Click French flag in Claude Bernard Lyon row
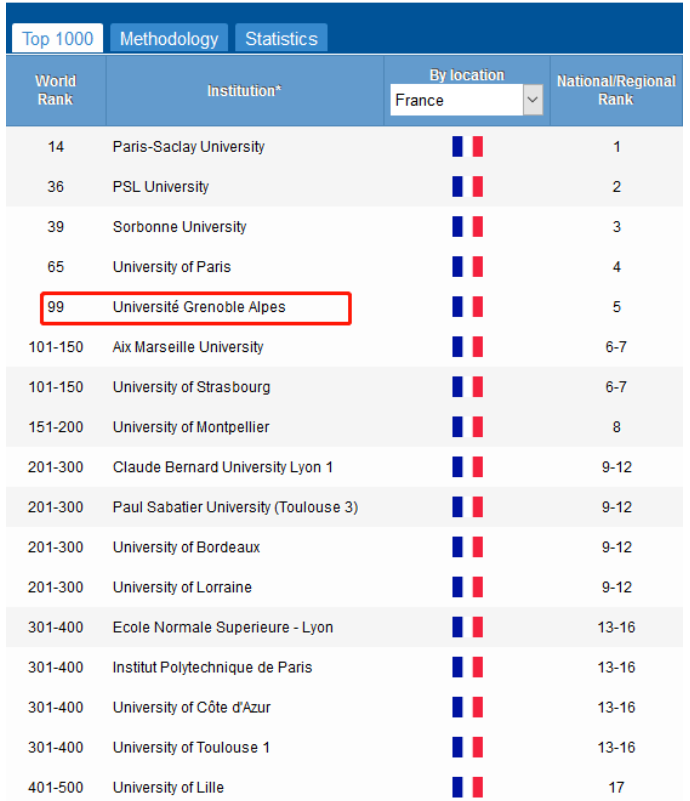This screenshot has height=801, width=690. [467, 467]
